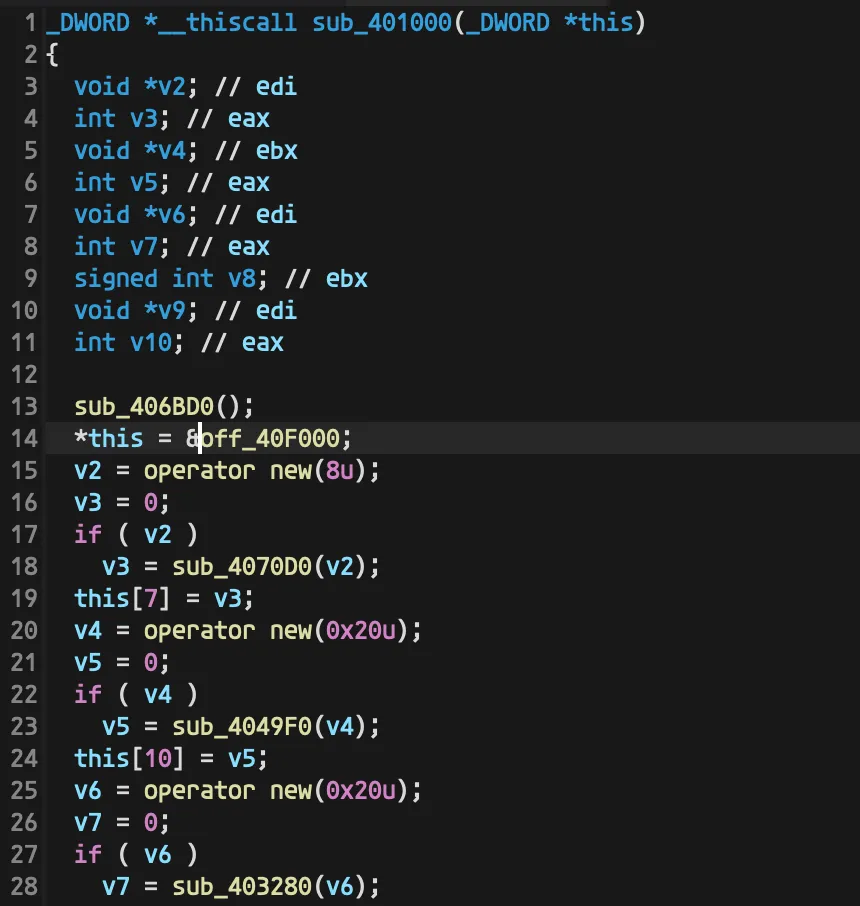Click the *this parameter in signature
Image resolution: width=860 pixels, height=906 pixels.
coord(599,23)
